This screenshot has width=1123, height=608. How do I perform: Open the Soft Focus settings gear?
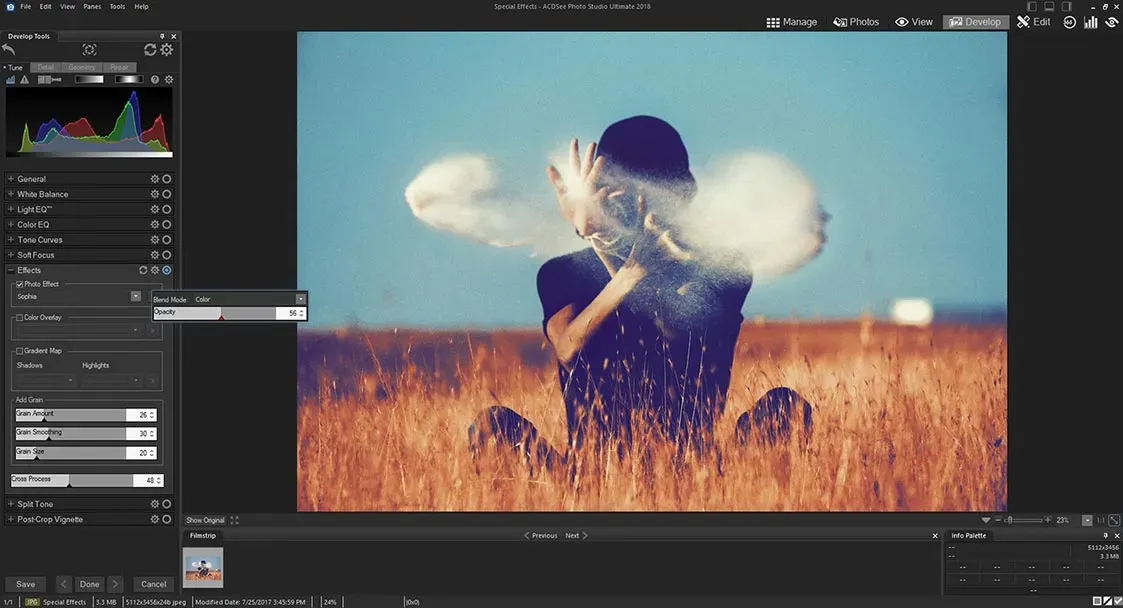pyautogui.click(x=155, y=255)
